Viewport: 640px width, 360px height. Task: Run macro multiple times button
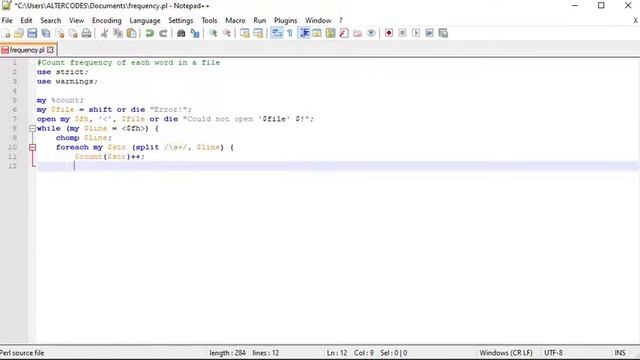point(429,33)
